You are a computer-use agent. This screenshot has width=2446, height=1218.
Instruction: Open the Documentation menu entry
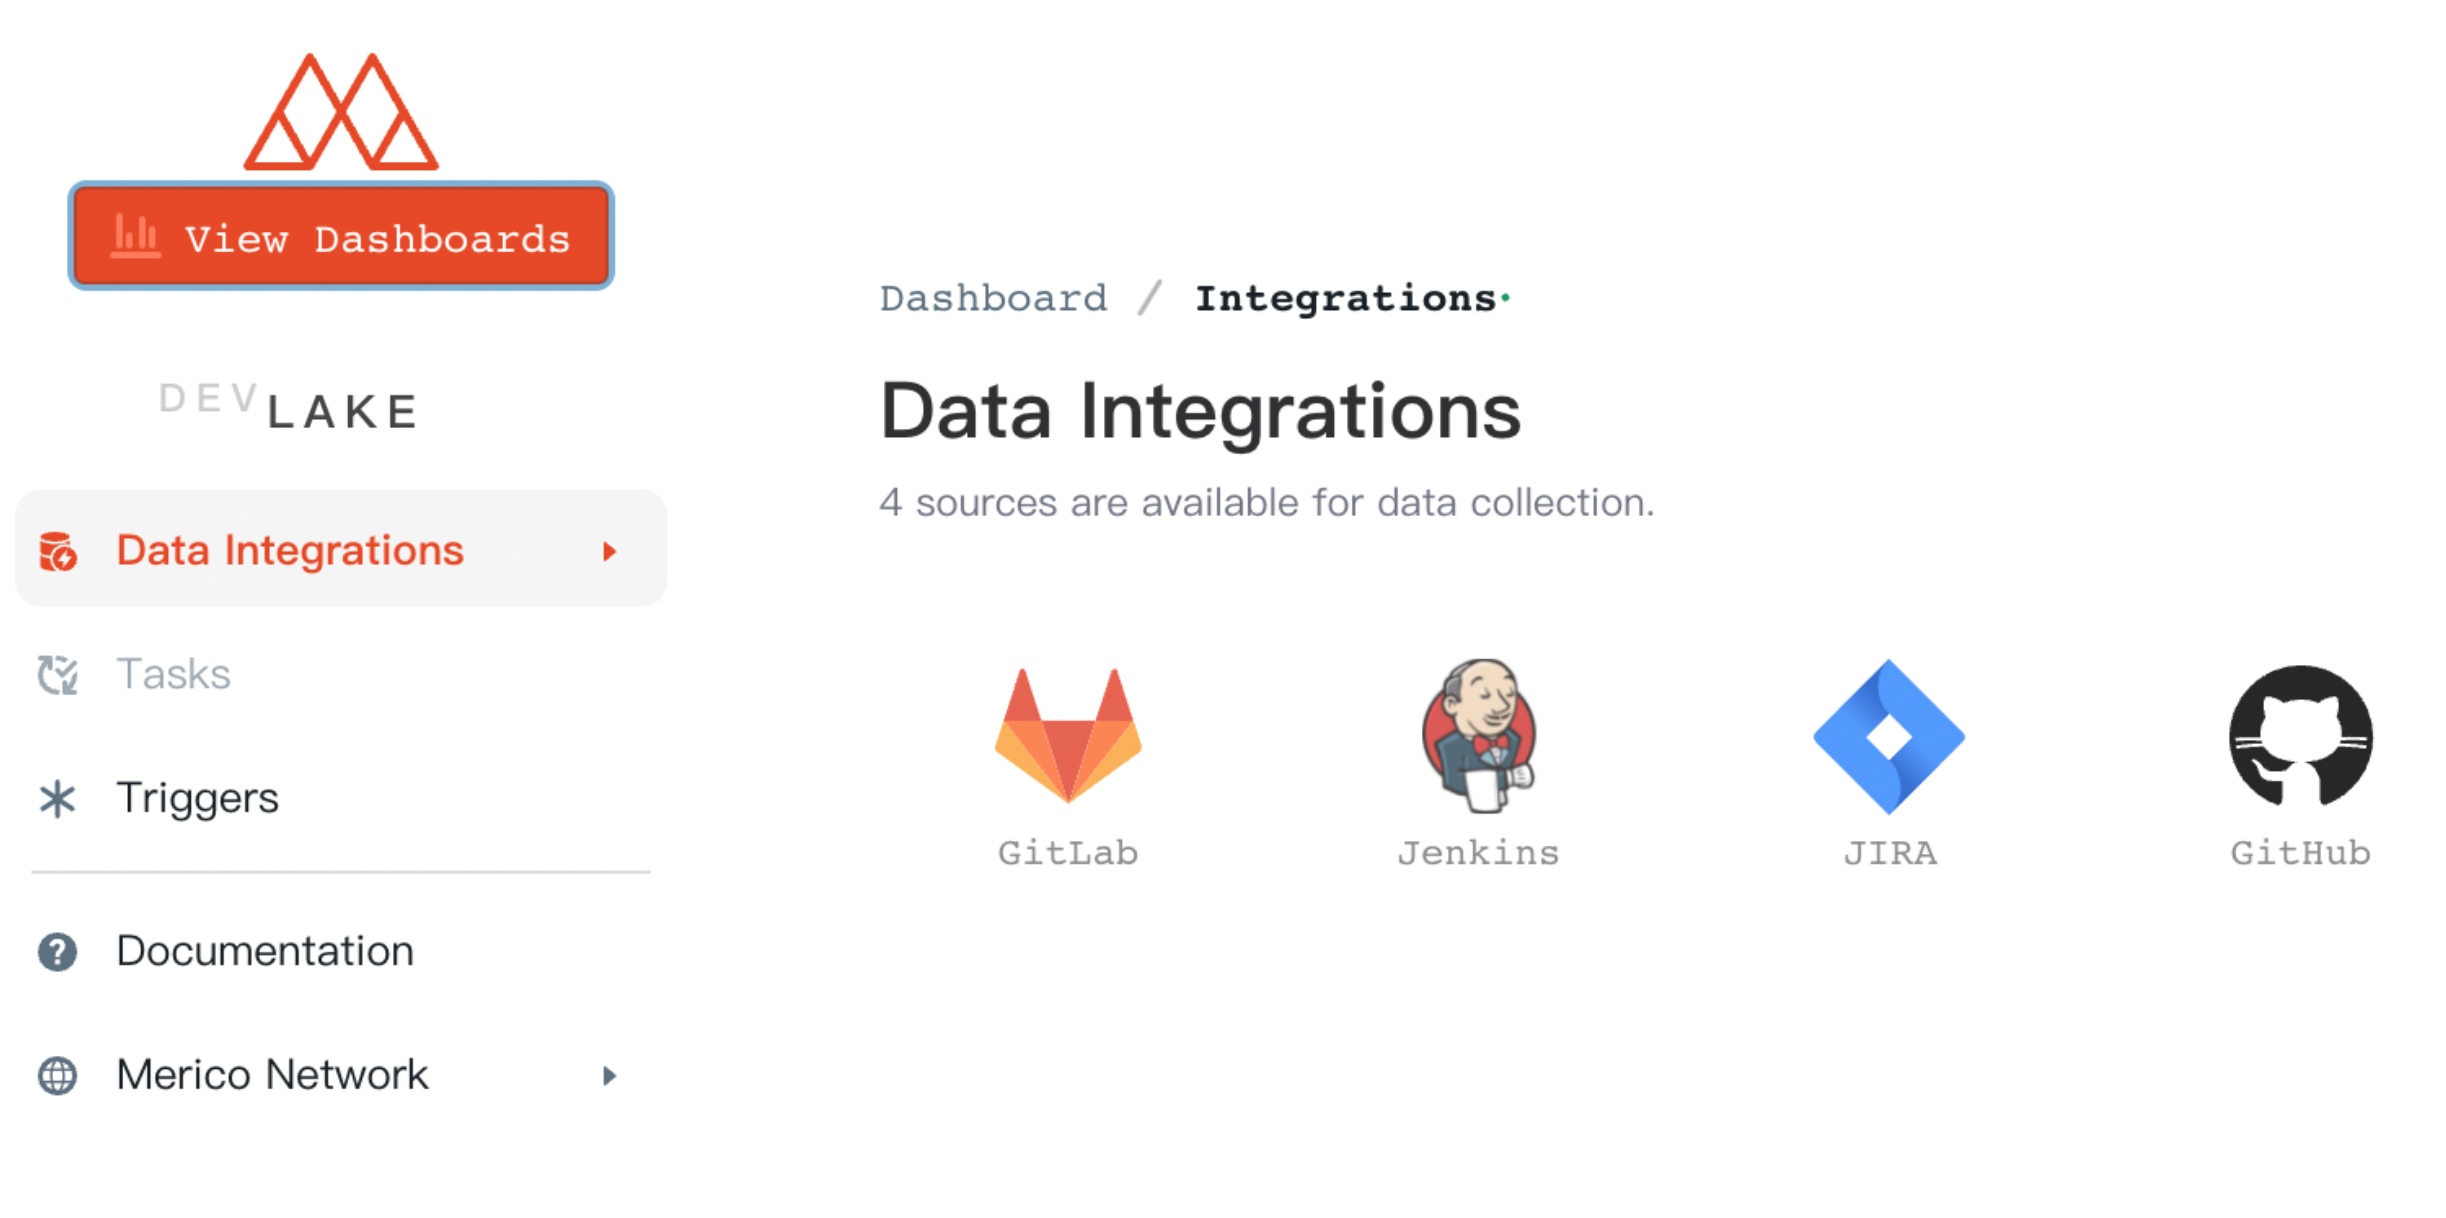click(264, 952)
